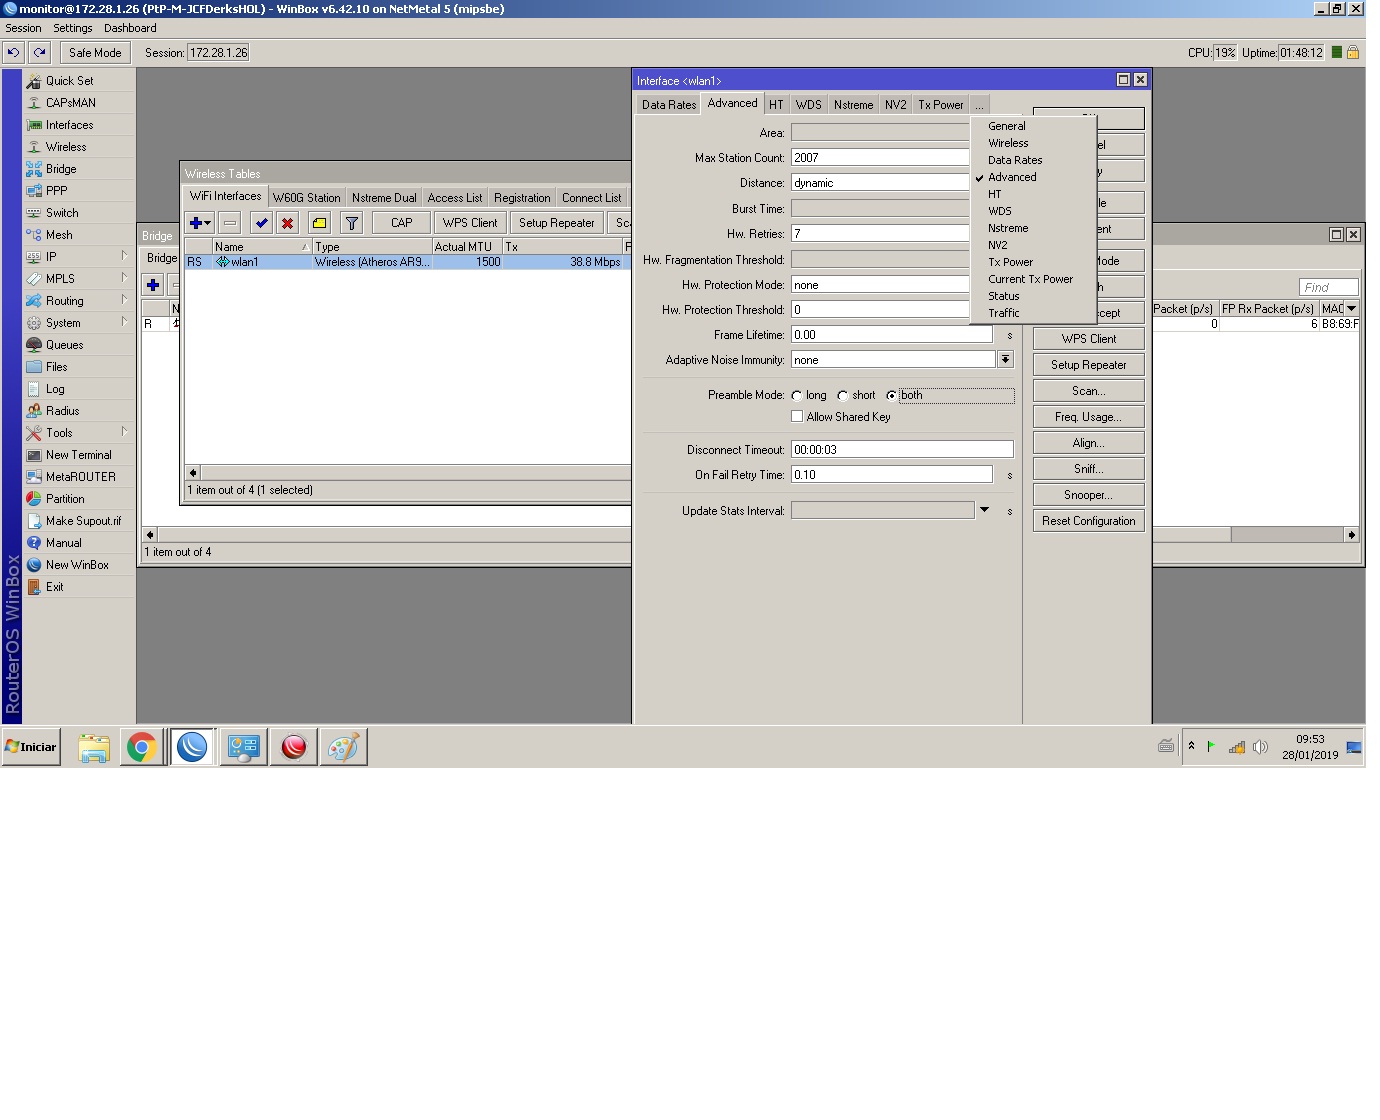Select the wlan1 row in Wireless Tables
The image size is (1380, 1120).
407,262
